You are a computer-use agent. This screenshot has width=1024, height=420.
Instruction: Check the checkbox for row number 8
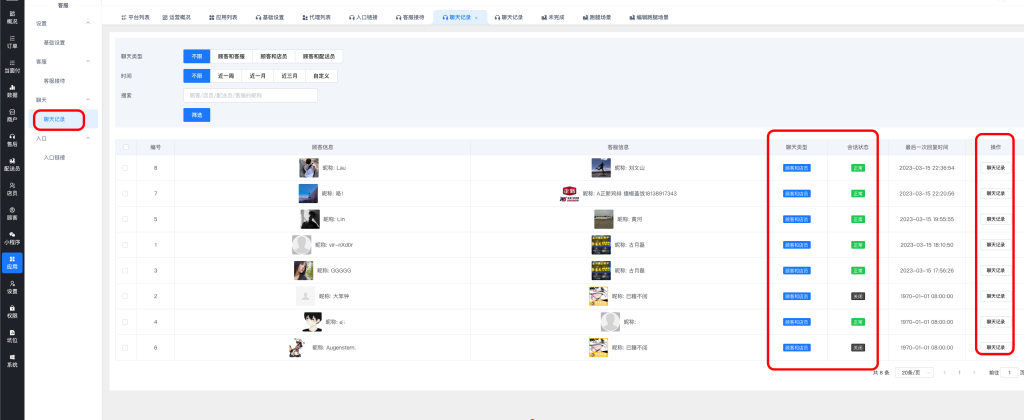click(x=125, y=167)
